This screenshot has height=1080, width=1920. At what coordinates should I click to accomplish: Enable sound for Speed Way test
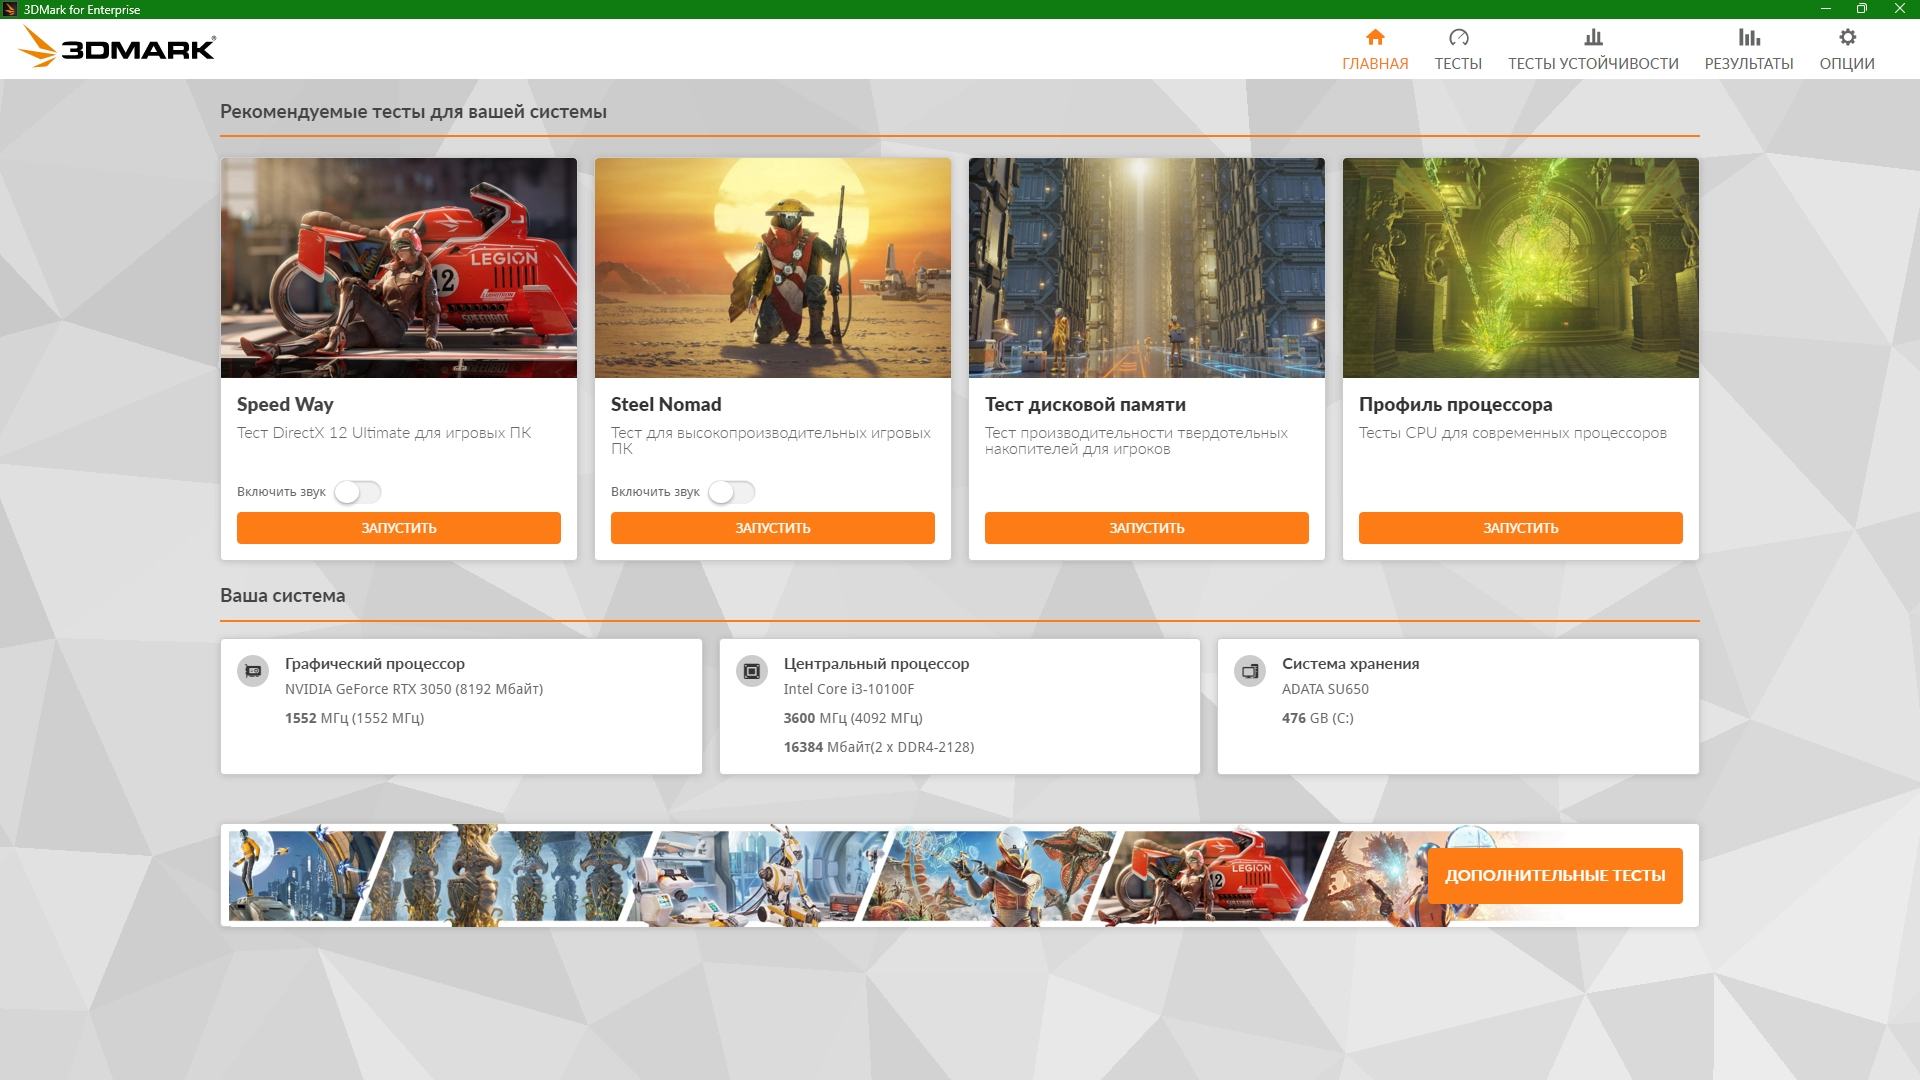(357, 492)
